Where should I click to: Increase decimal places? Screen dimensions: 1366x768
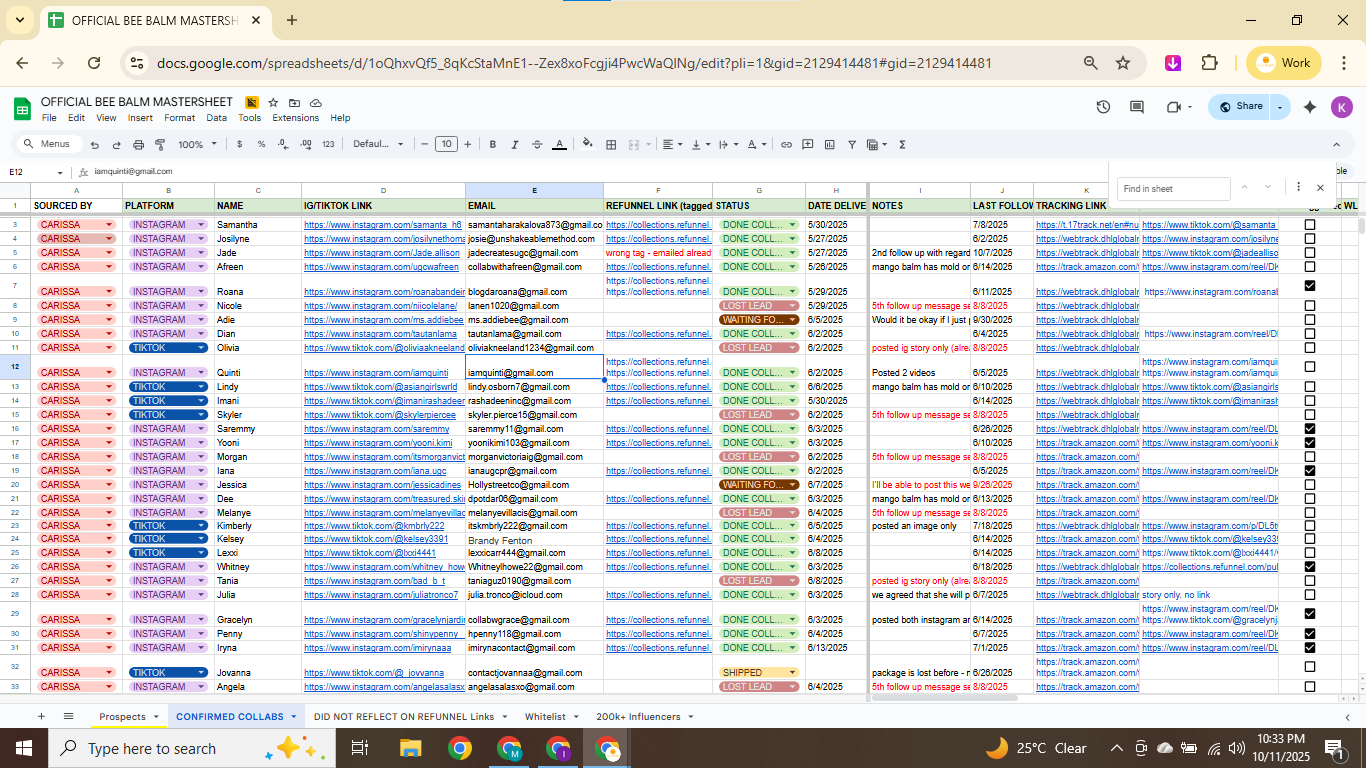tap(305, 144)
